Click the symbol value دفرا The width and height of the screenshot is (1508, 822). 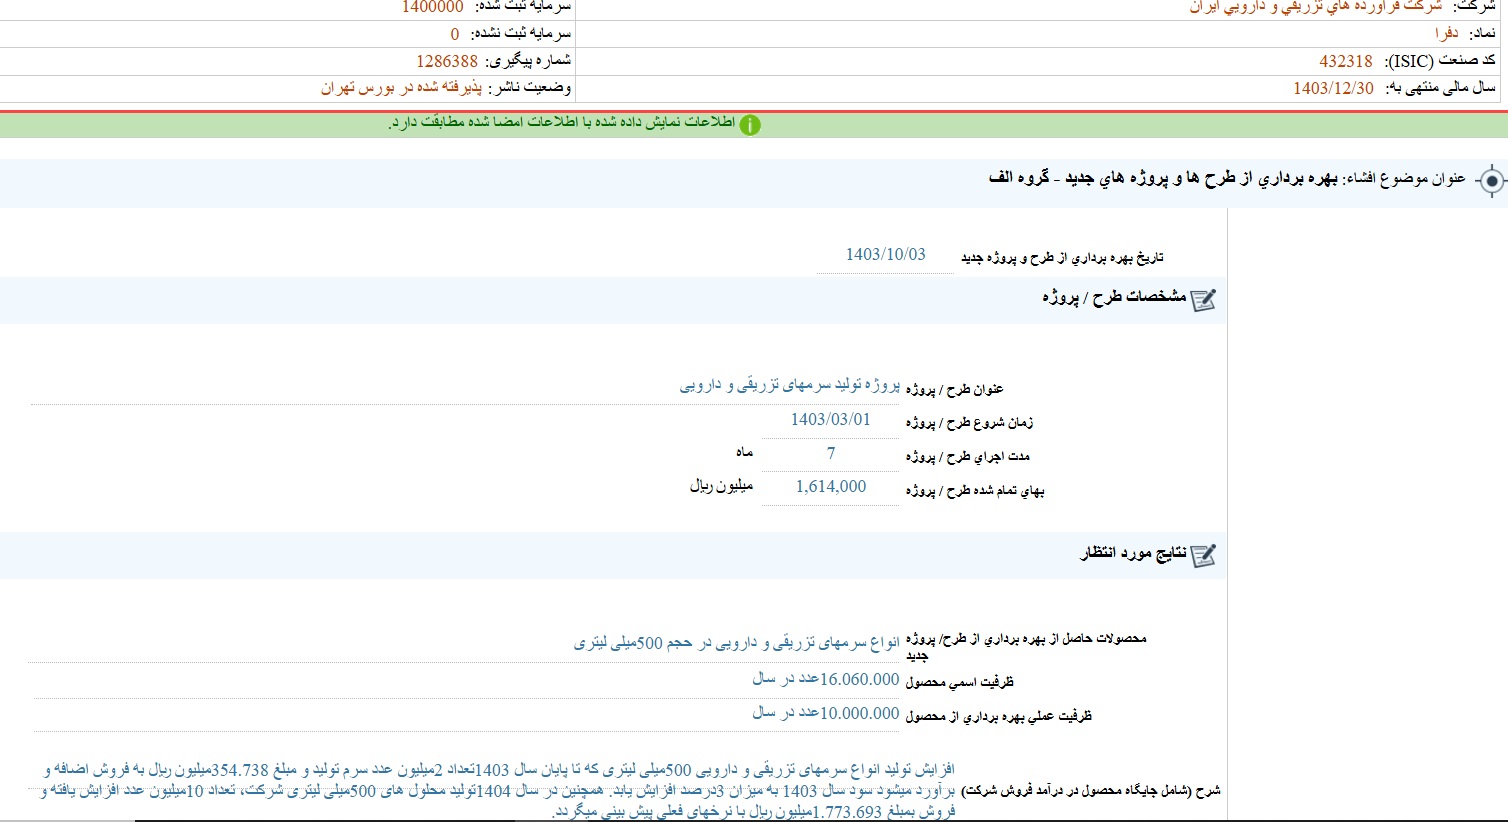[1446, 34]
